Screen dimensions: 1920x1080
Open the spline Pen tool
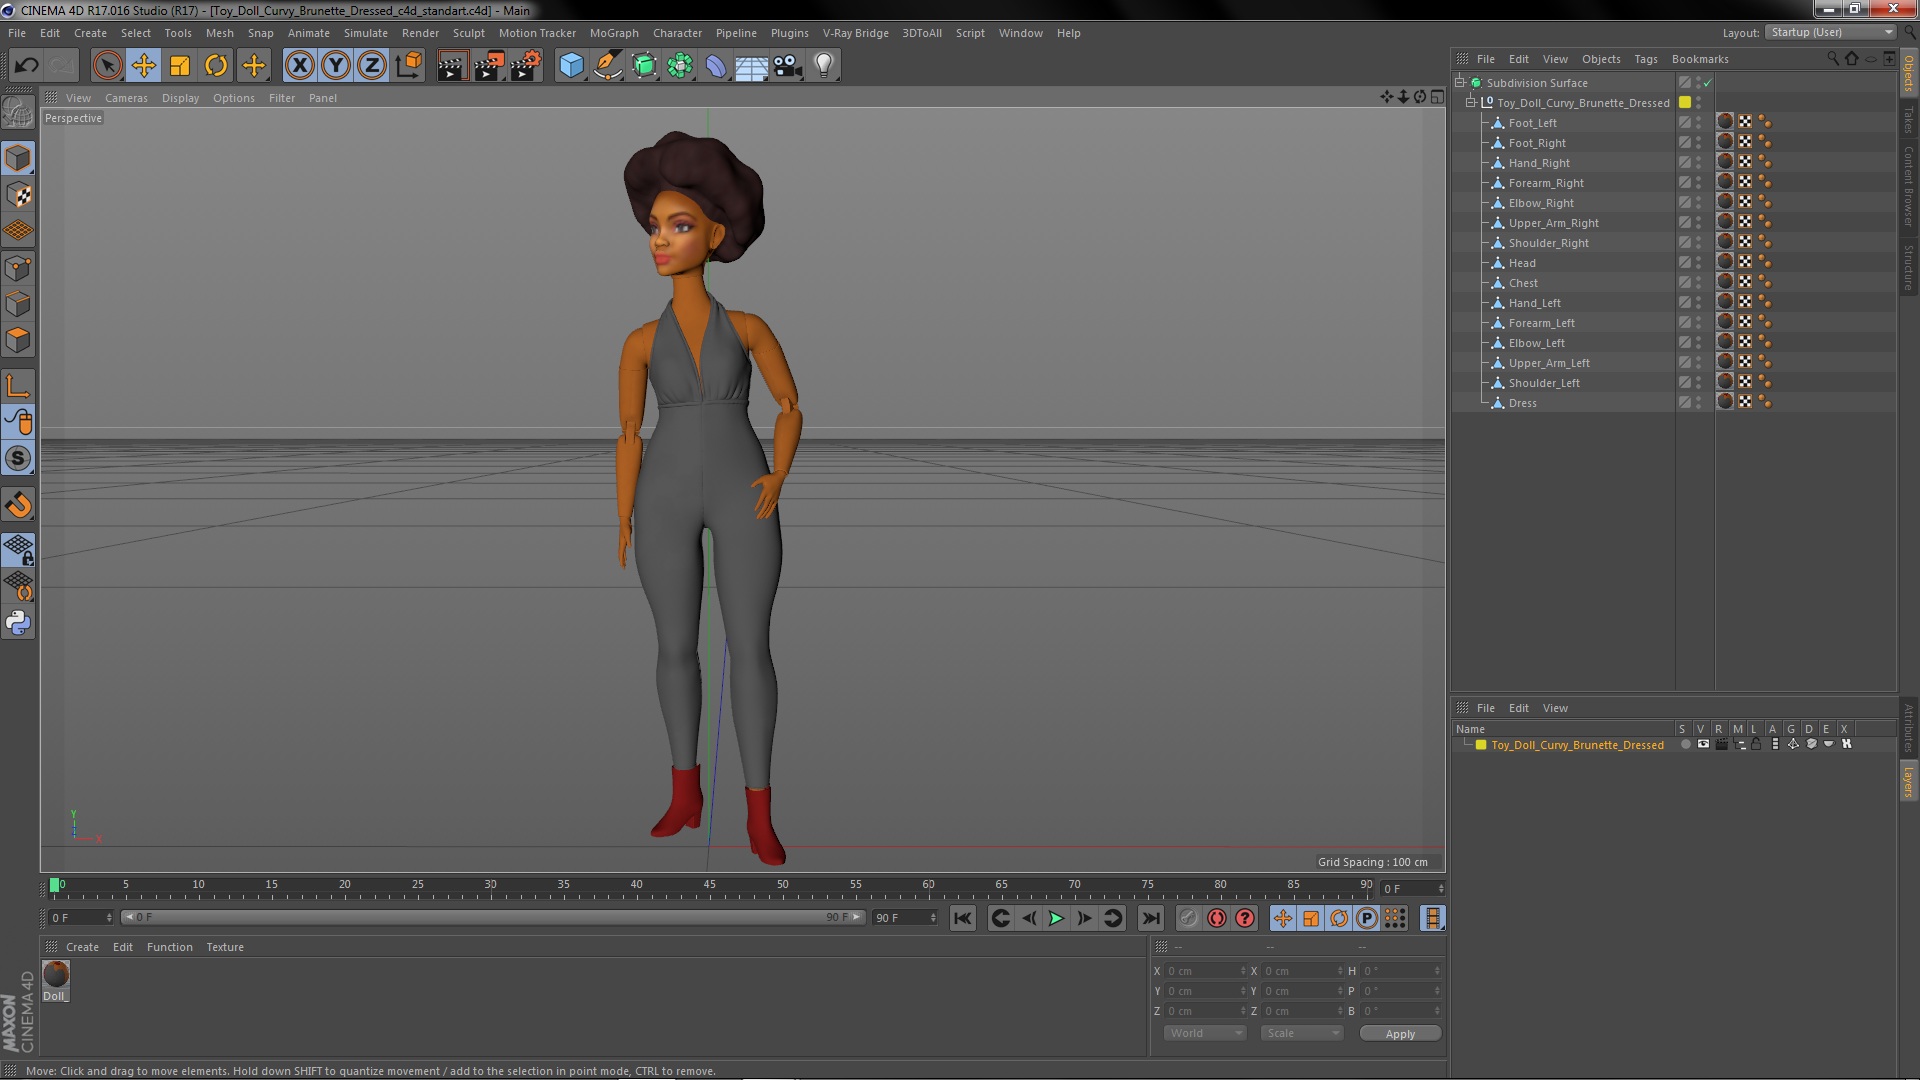coord(607,66)
